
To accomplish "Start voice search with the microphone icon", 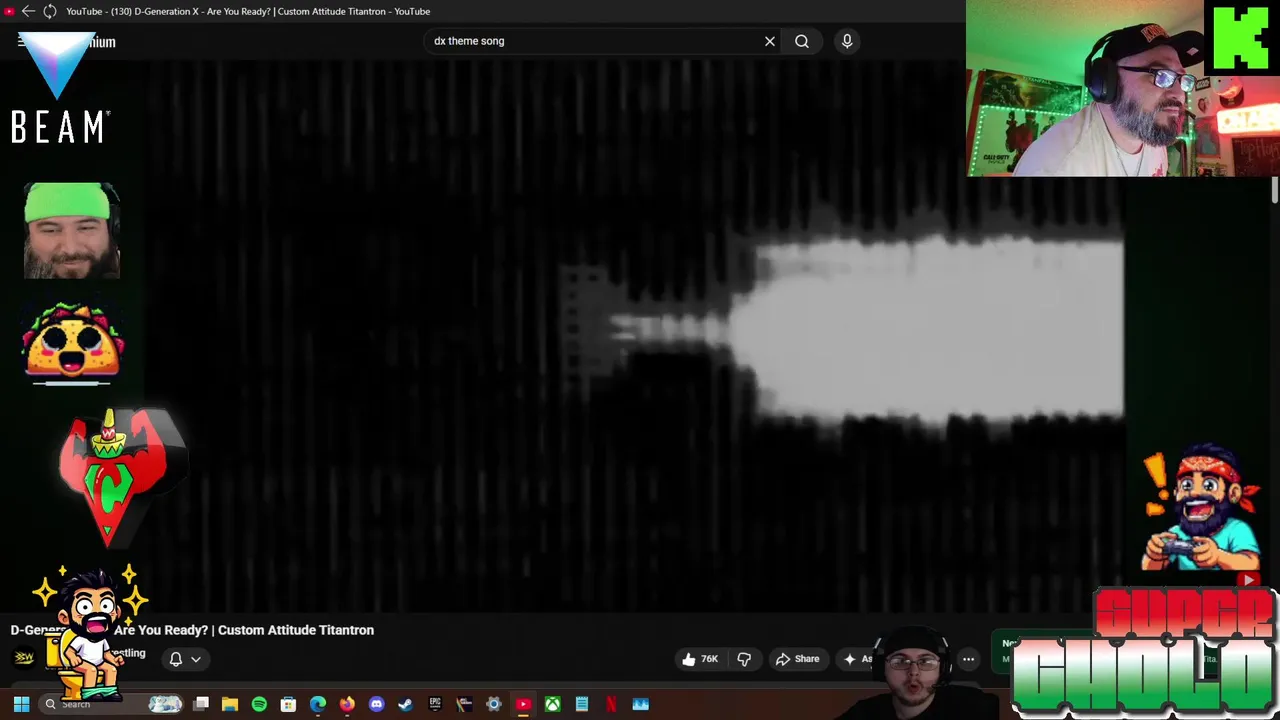I will click(x=847, y=41).
